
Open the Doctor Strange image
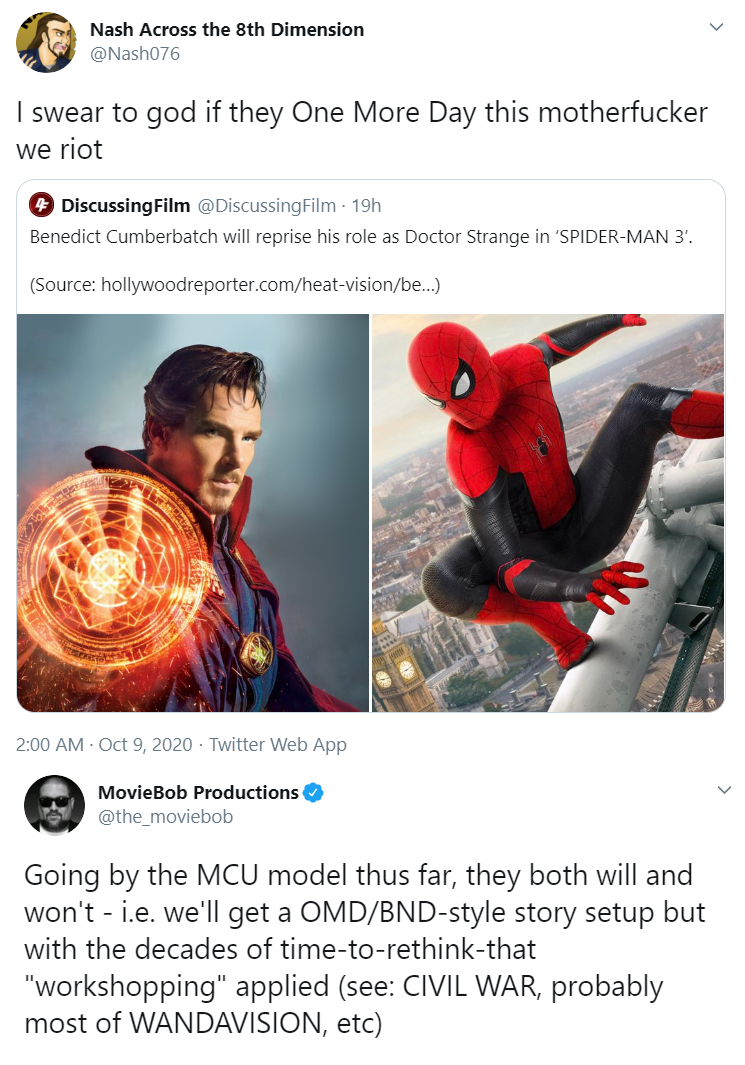point(193,513)
